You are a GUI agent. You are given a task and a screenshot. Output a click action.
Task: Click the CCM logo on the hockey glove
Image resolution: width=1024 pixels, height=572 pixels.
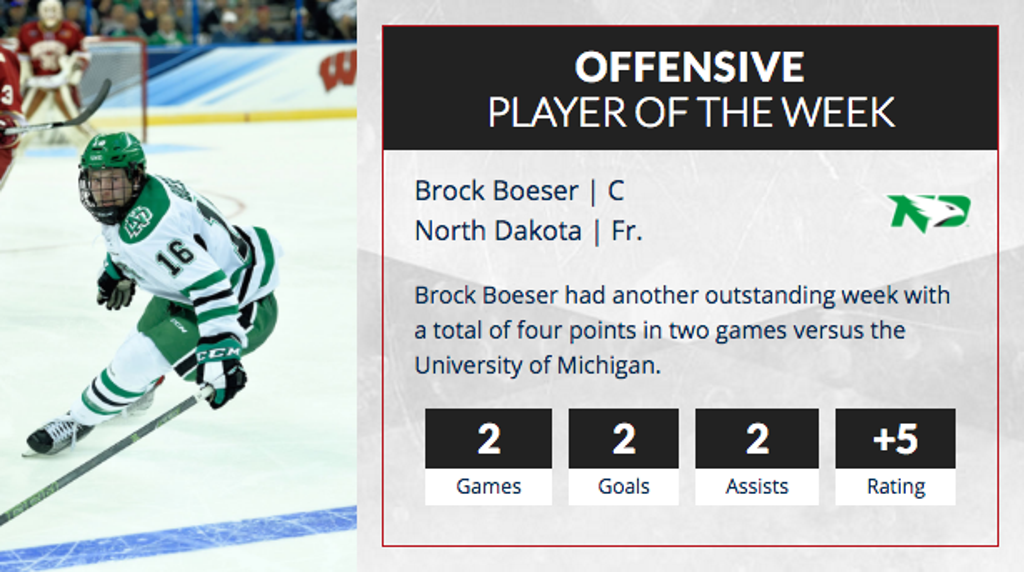[217, 356]
